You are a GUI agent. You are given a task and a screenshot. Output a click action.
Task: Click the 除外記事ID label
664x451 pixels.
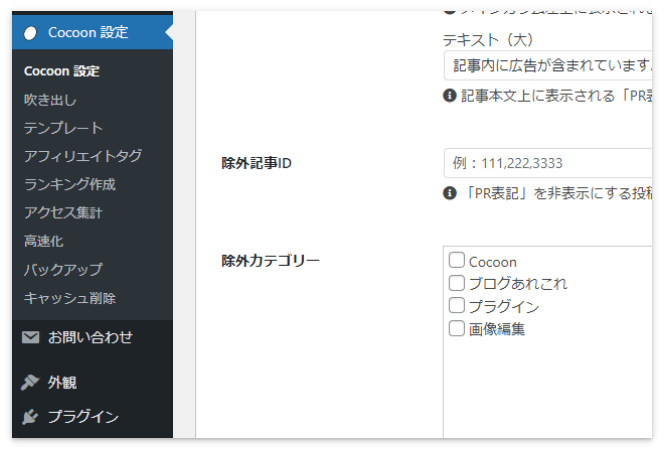pos(256,163)
